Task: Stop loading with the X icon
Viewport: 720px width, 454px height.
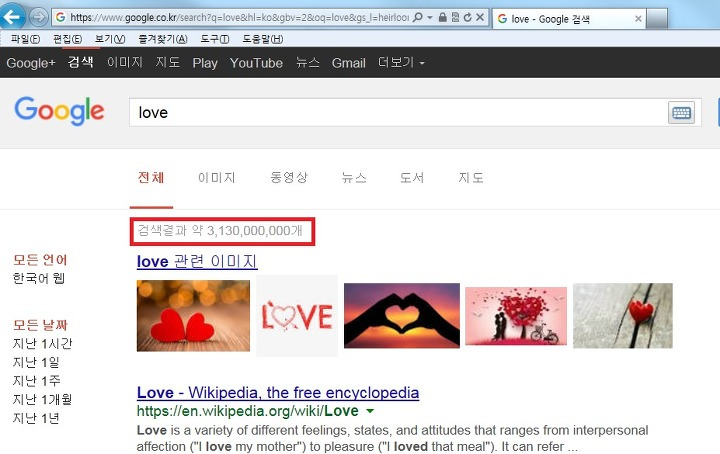Action: point(480,17)
